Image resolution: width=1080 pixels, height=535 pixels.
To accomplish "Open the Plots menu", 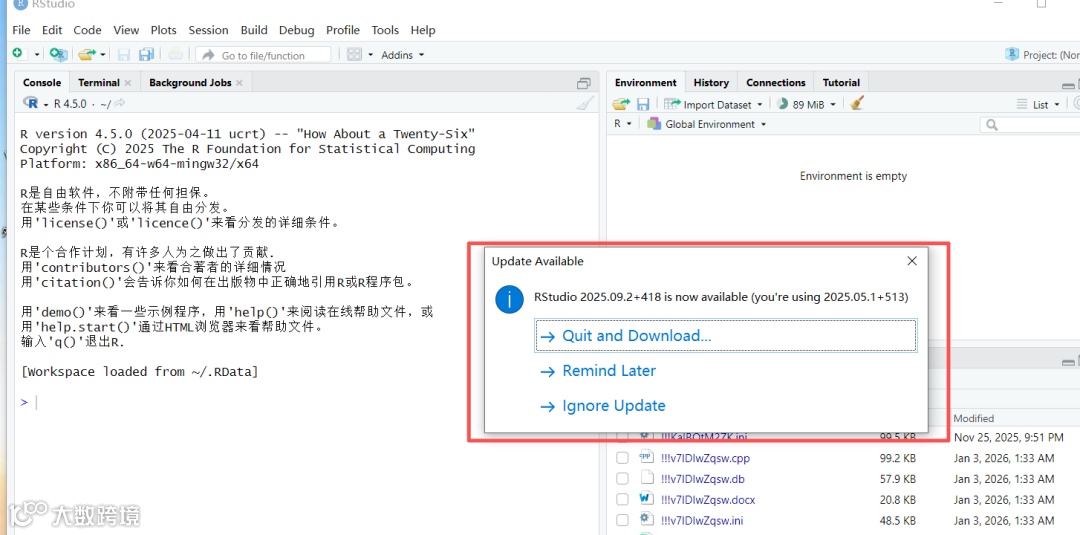I will tap(164, 30).
